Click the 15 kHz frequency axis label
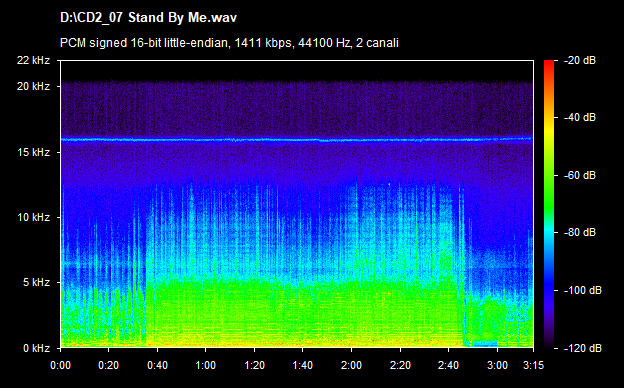Viewport: 624px width, 388px height. point(33,152)
